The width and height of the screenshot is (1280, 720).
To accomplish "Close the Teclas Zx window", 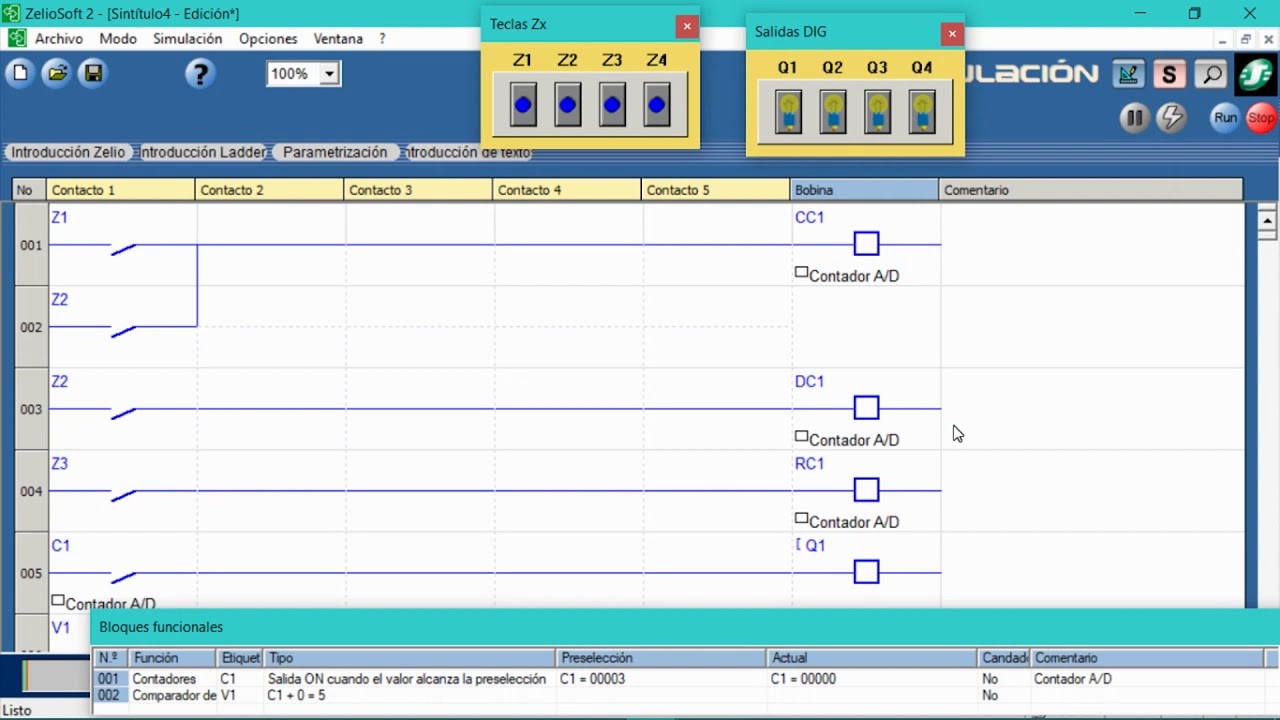I will 686,26.
